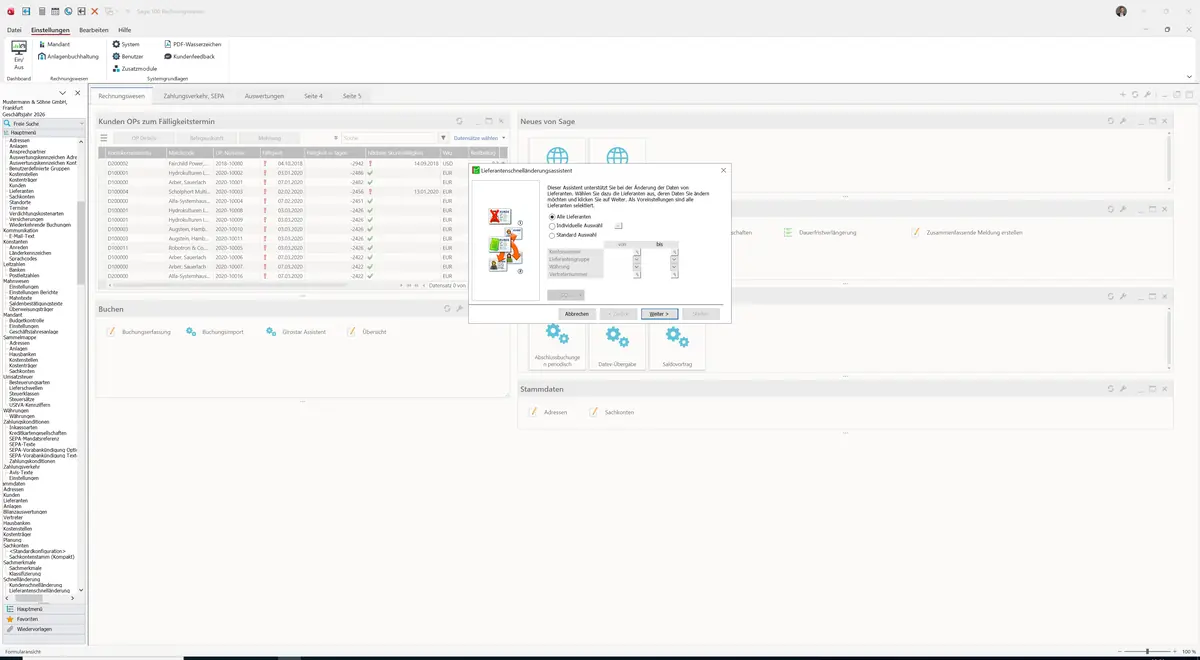The height and width of the screenshot is (660, 1200).
Task: Switch to the Zahlungsverkehr, SEPA tab
Action: click(194, 96)
